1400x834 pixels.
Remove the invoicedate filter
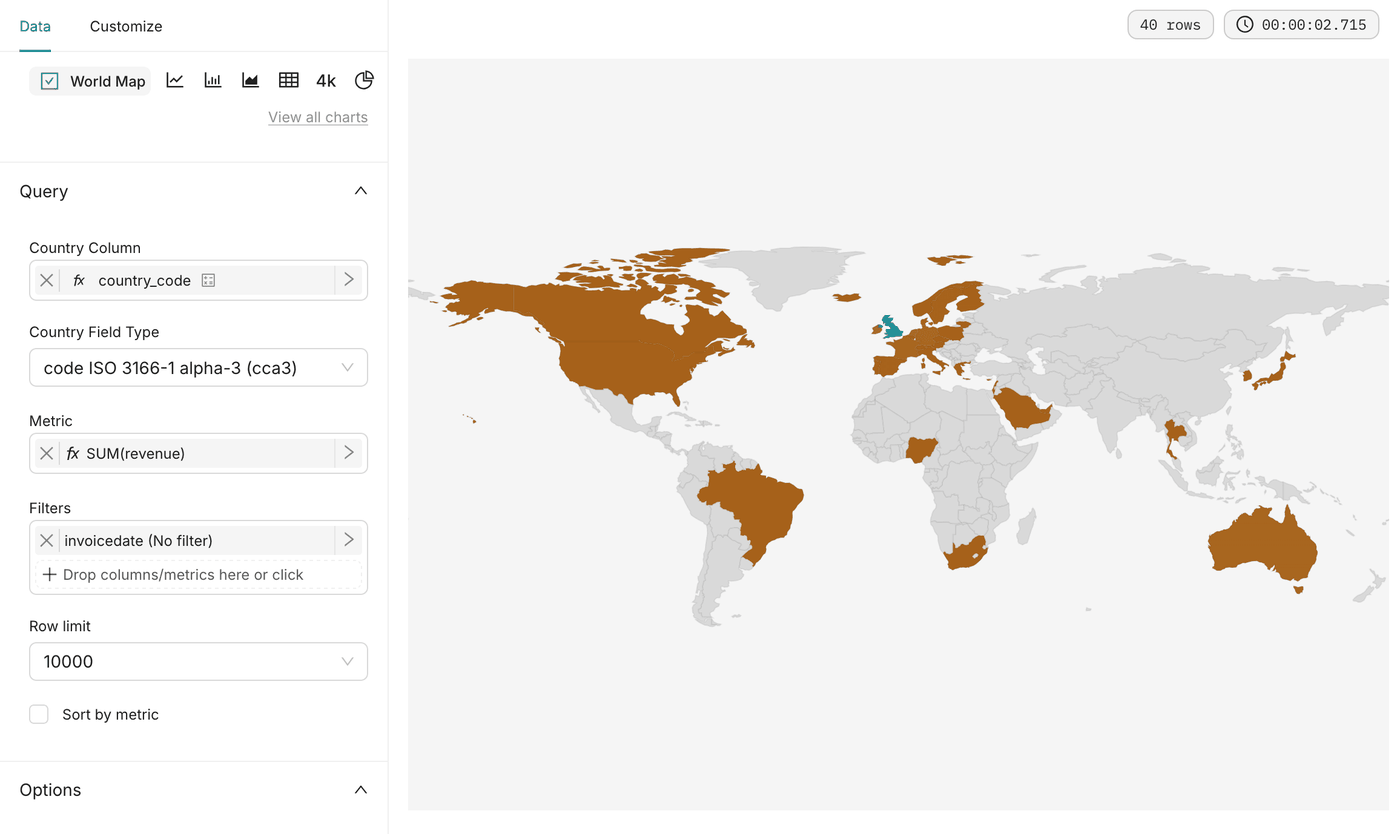(x=47, y=540)
